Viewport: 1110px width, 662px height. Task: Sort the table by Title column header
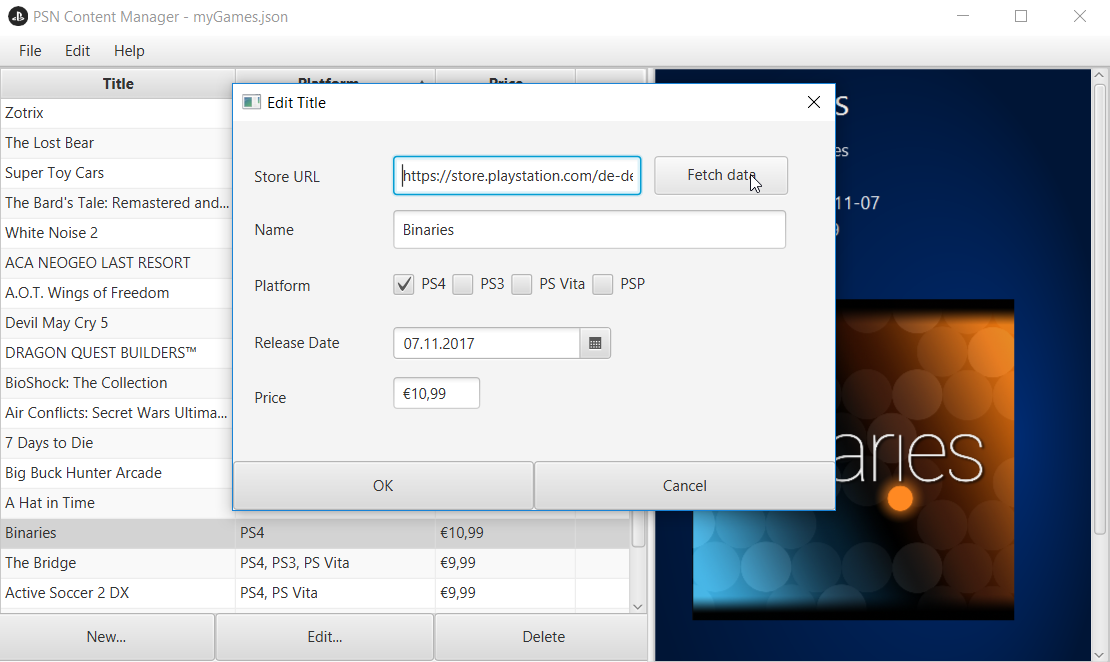(118, 84)
